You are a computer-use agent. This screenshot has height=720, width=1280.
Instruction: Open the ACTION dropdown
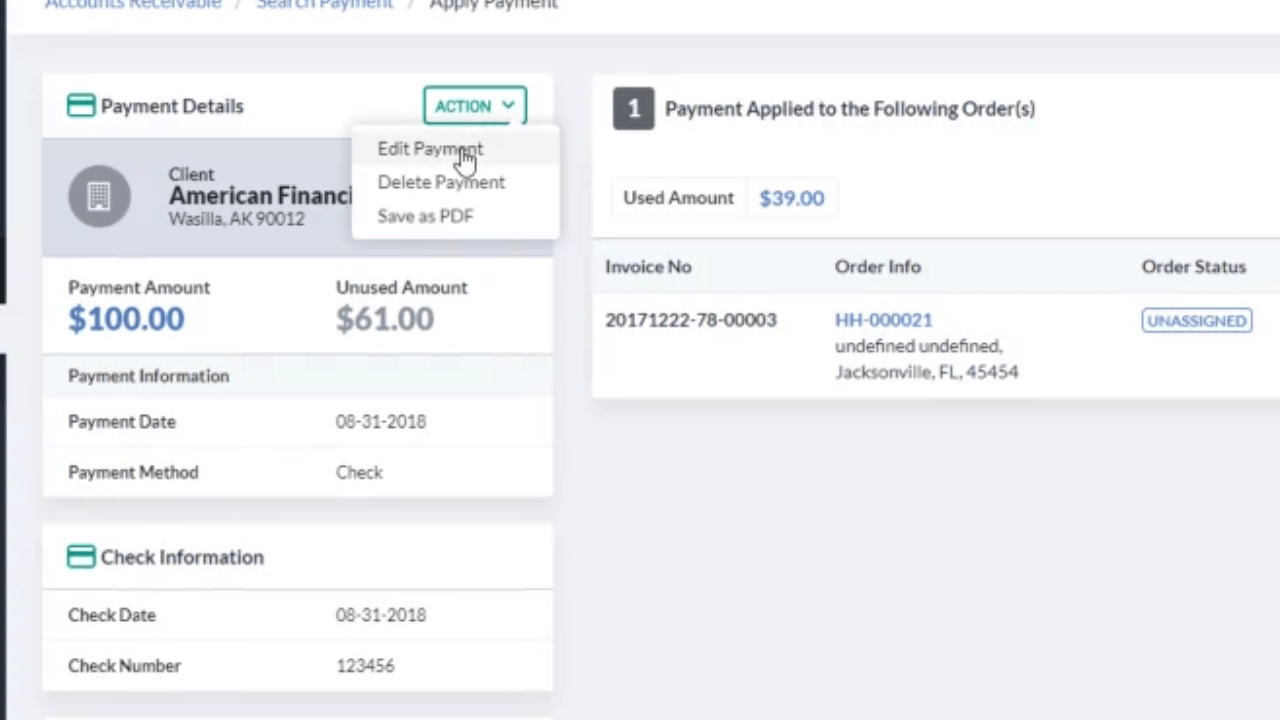click(474, 106)
